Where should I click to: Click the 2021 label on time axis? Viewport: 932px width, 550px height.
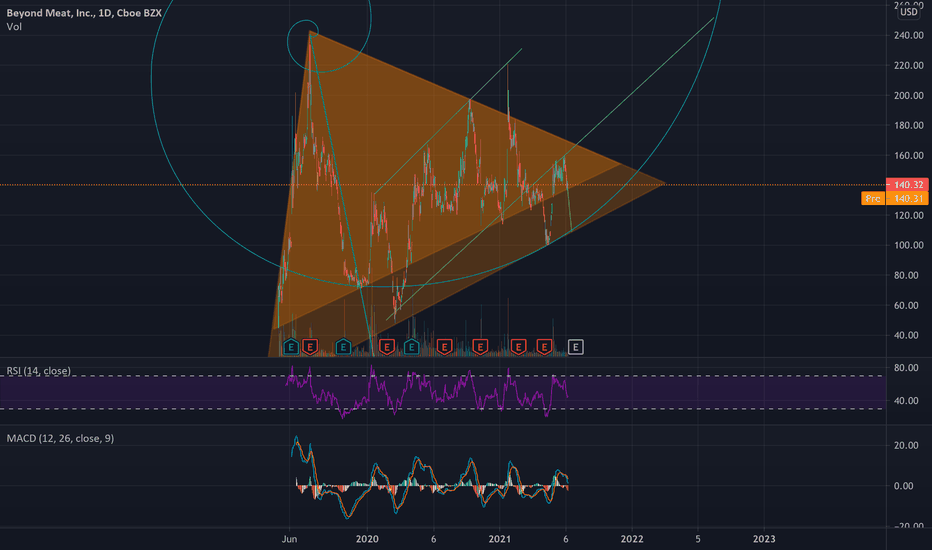click(499, 539)
